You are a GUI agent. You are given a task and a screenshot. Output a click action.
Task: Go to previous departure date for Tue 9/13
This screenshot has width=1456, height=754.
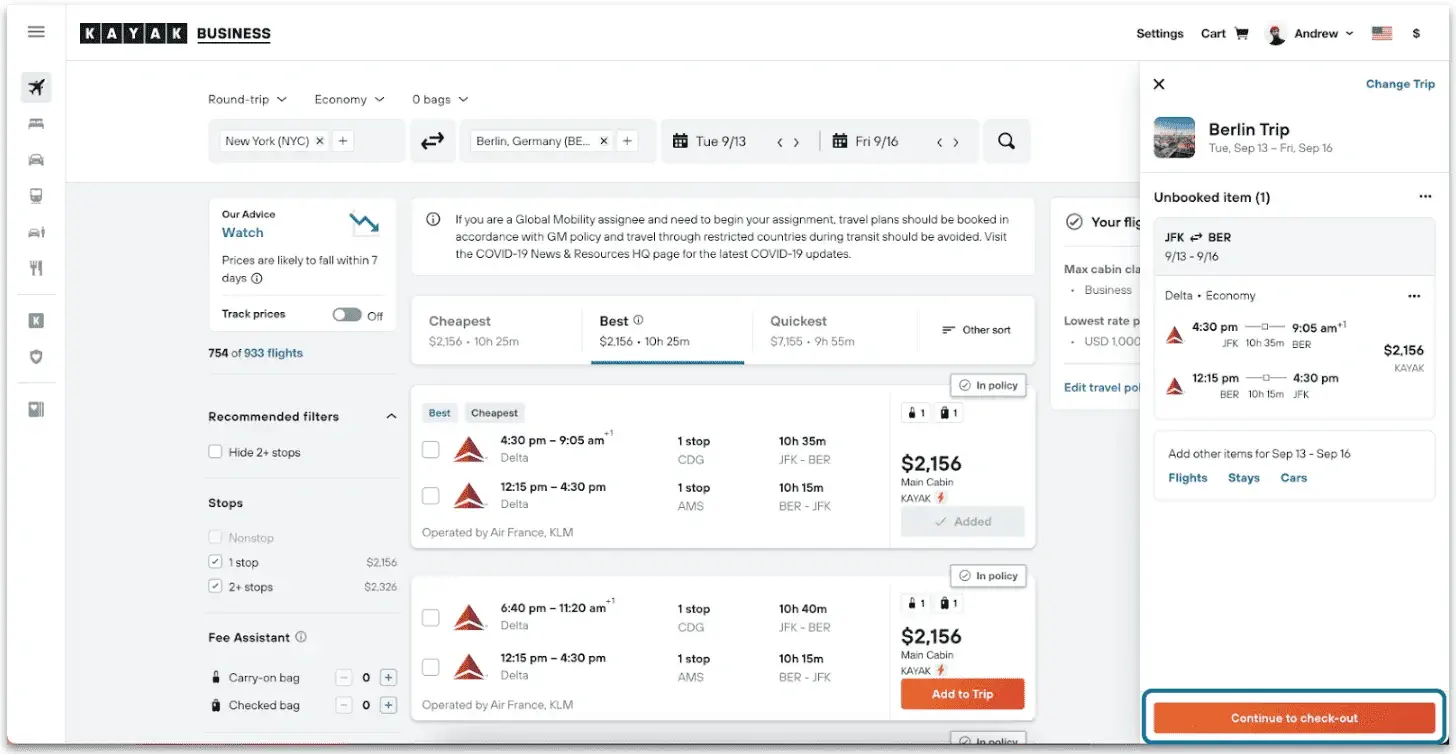click(780, 142)
